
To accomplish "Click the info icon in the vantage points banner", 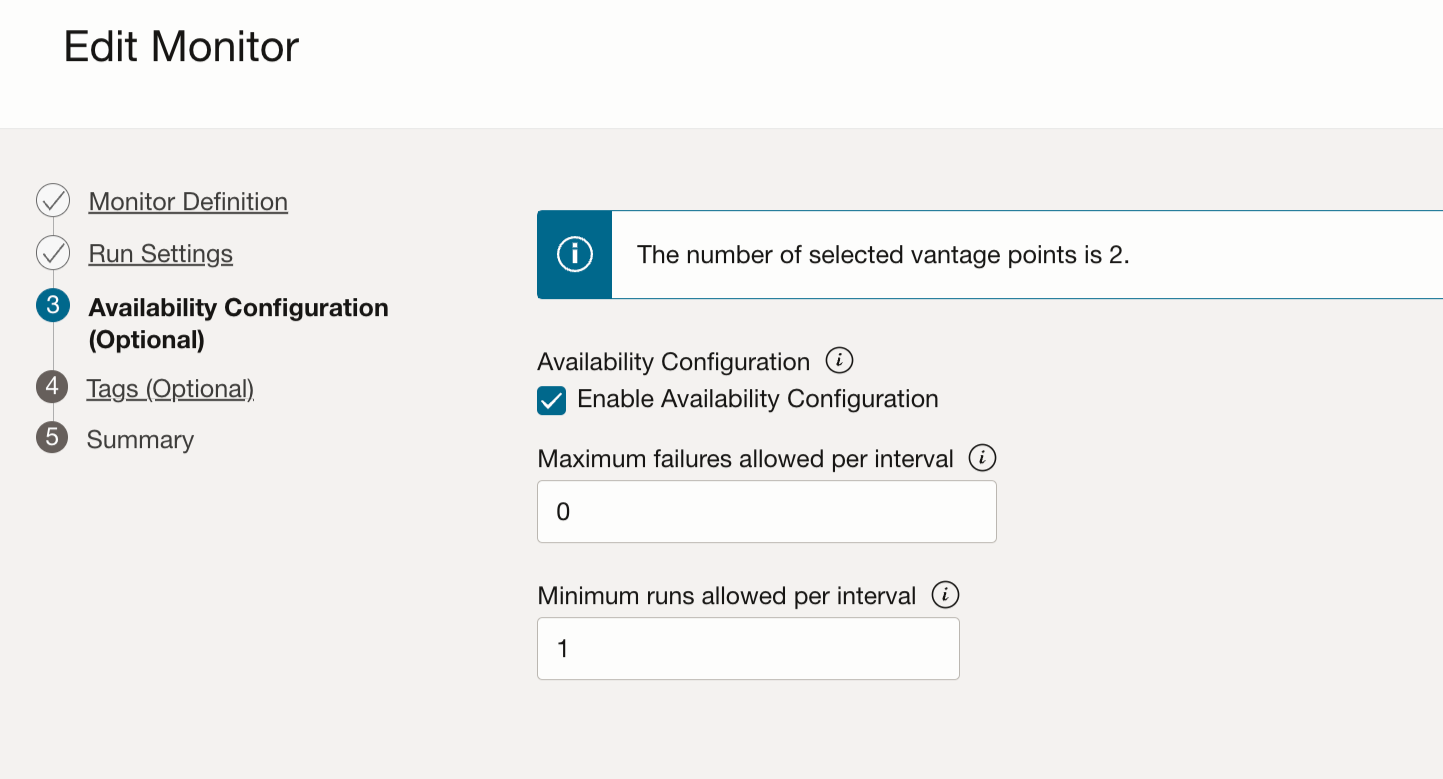I will [x=574, y=254].
